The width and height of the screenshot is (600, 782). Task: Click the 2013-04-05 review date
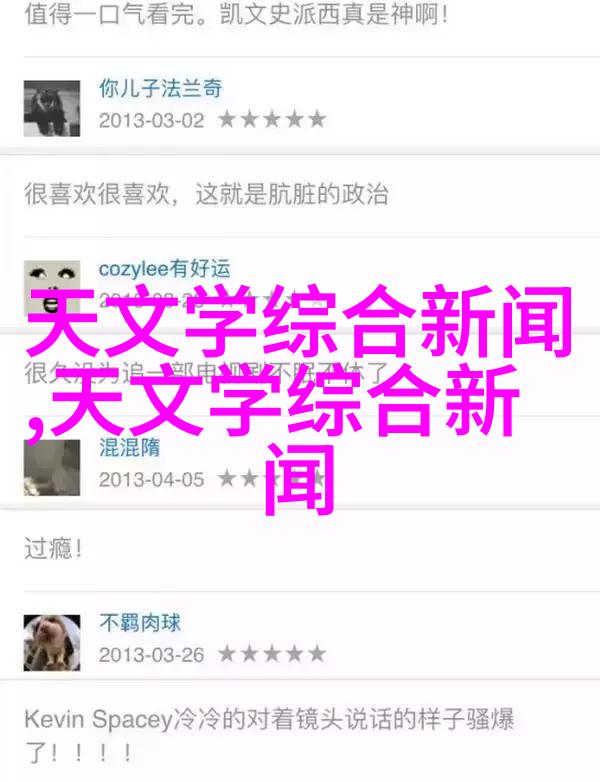coord(152,479)
